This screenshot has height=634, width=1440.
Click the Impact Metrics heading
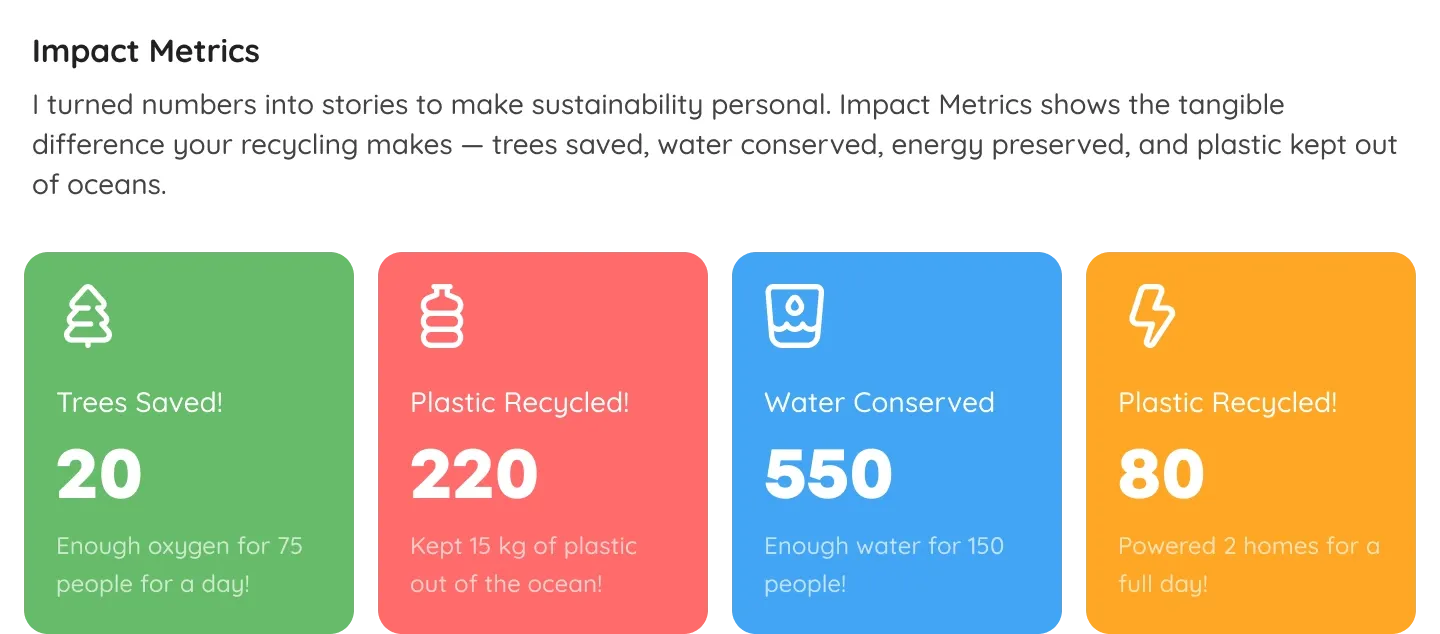[145, 50]
